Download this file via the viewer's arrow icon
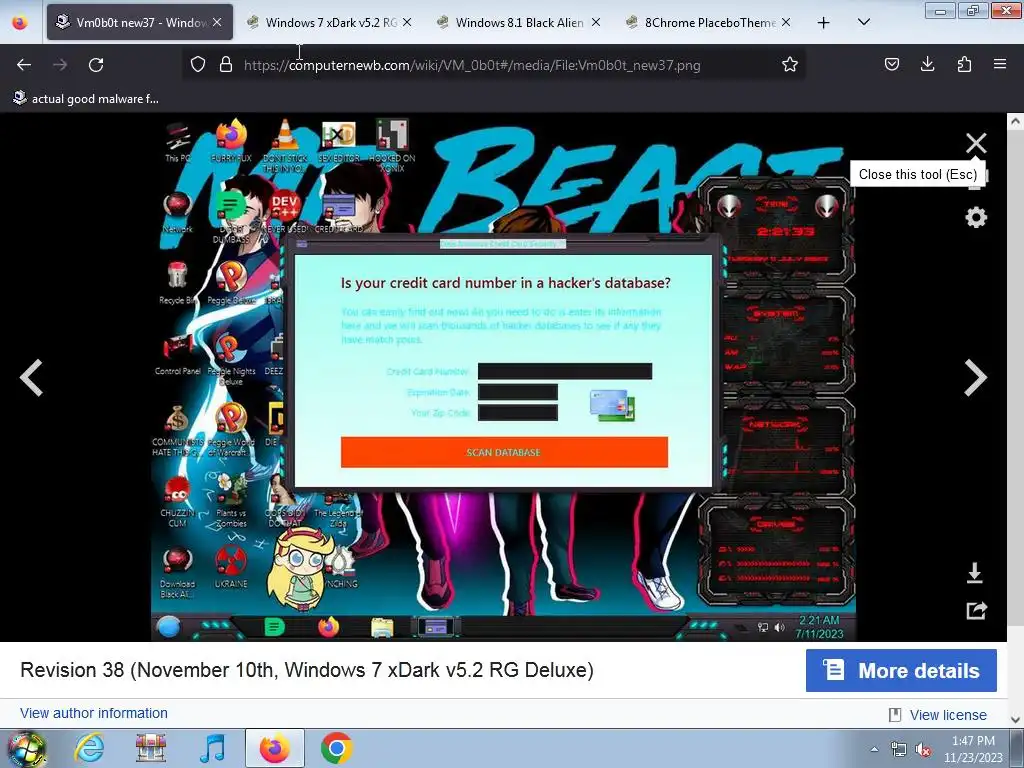1024x768 pixels. tap(975, 573)
